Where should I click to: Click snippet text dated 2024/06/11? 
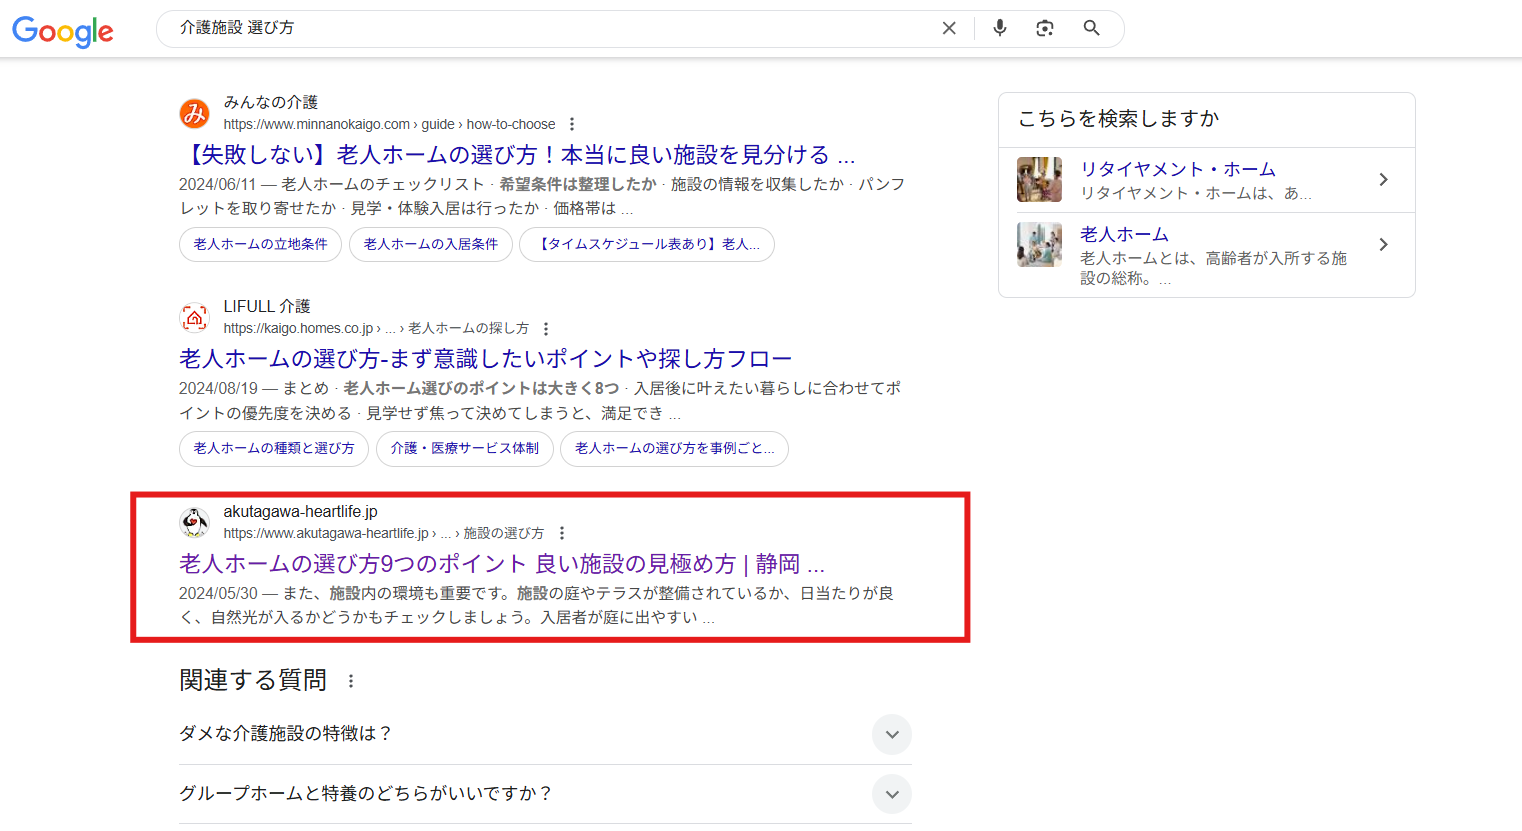pos(542,197)
